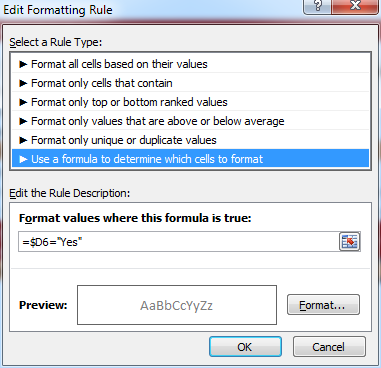The image size is (381, 368).
Task: Click the triangle bullet beside 'Format only cells that contain'
Action: [23, 83]
